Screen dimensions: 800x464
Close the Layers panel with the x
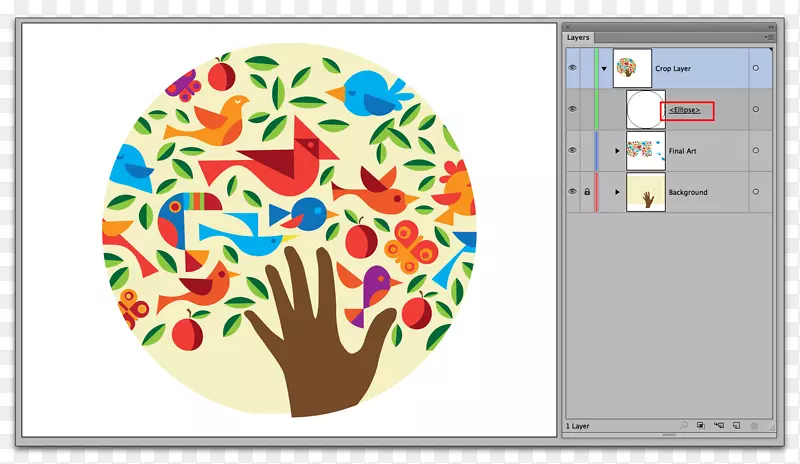567,27
